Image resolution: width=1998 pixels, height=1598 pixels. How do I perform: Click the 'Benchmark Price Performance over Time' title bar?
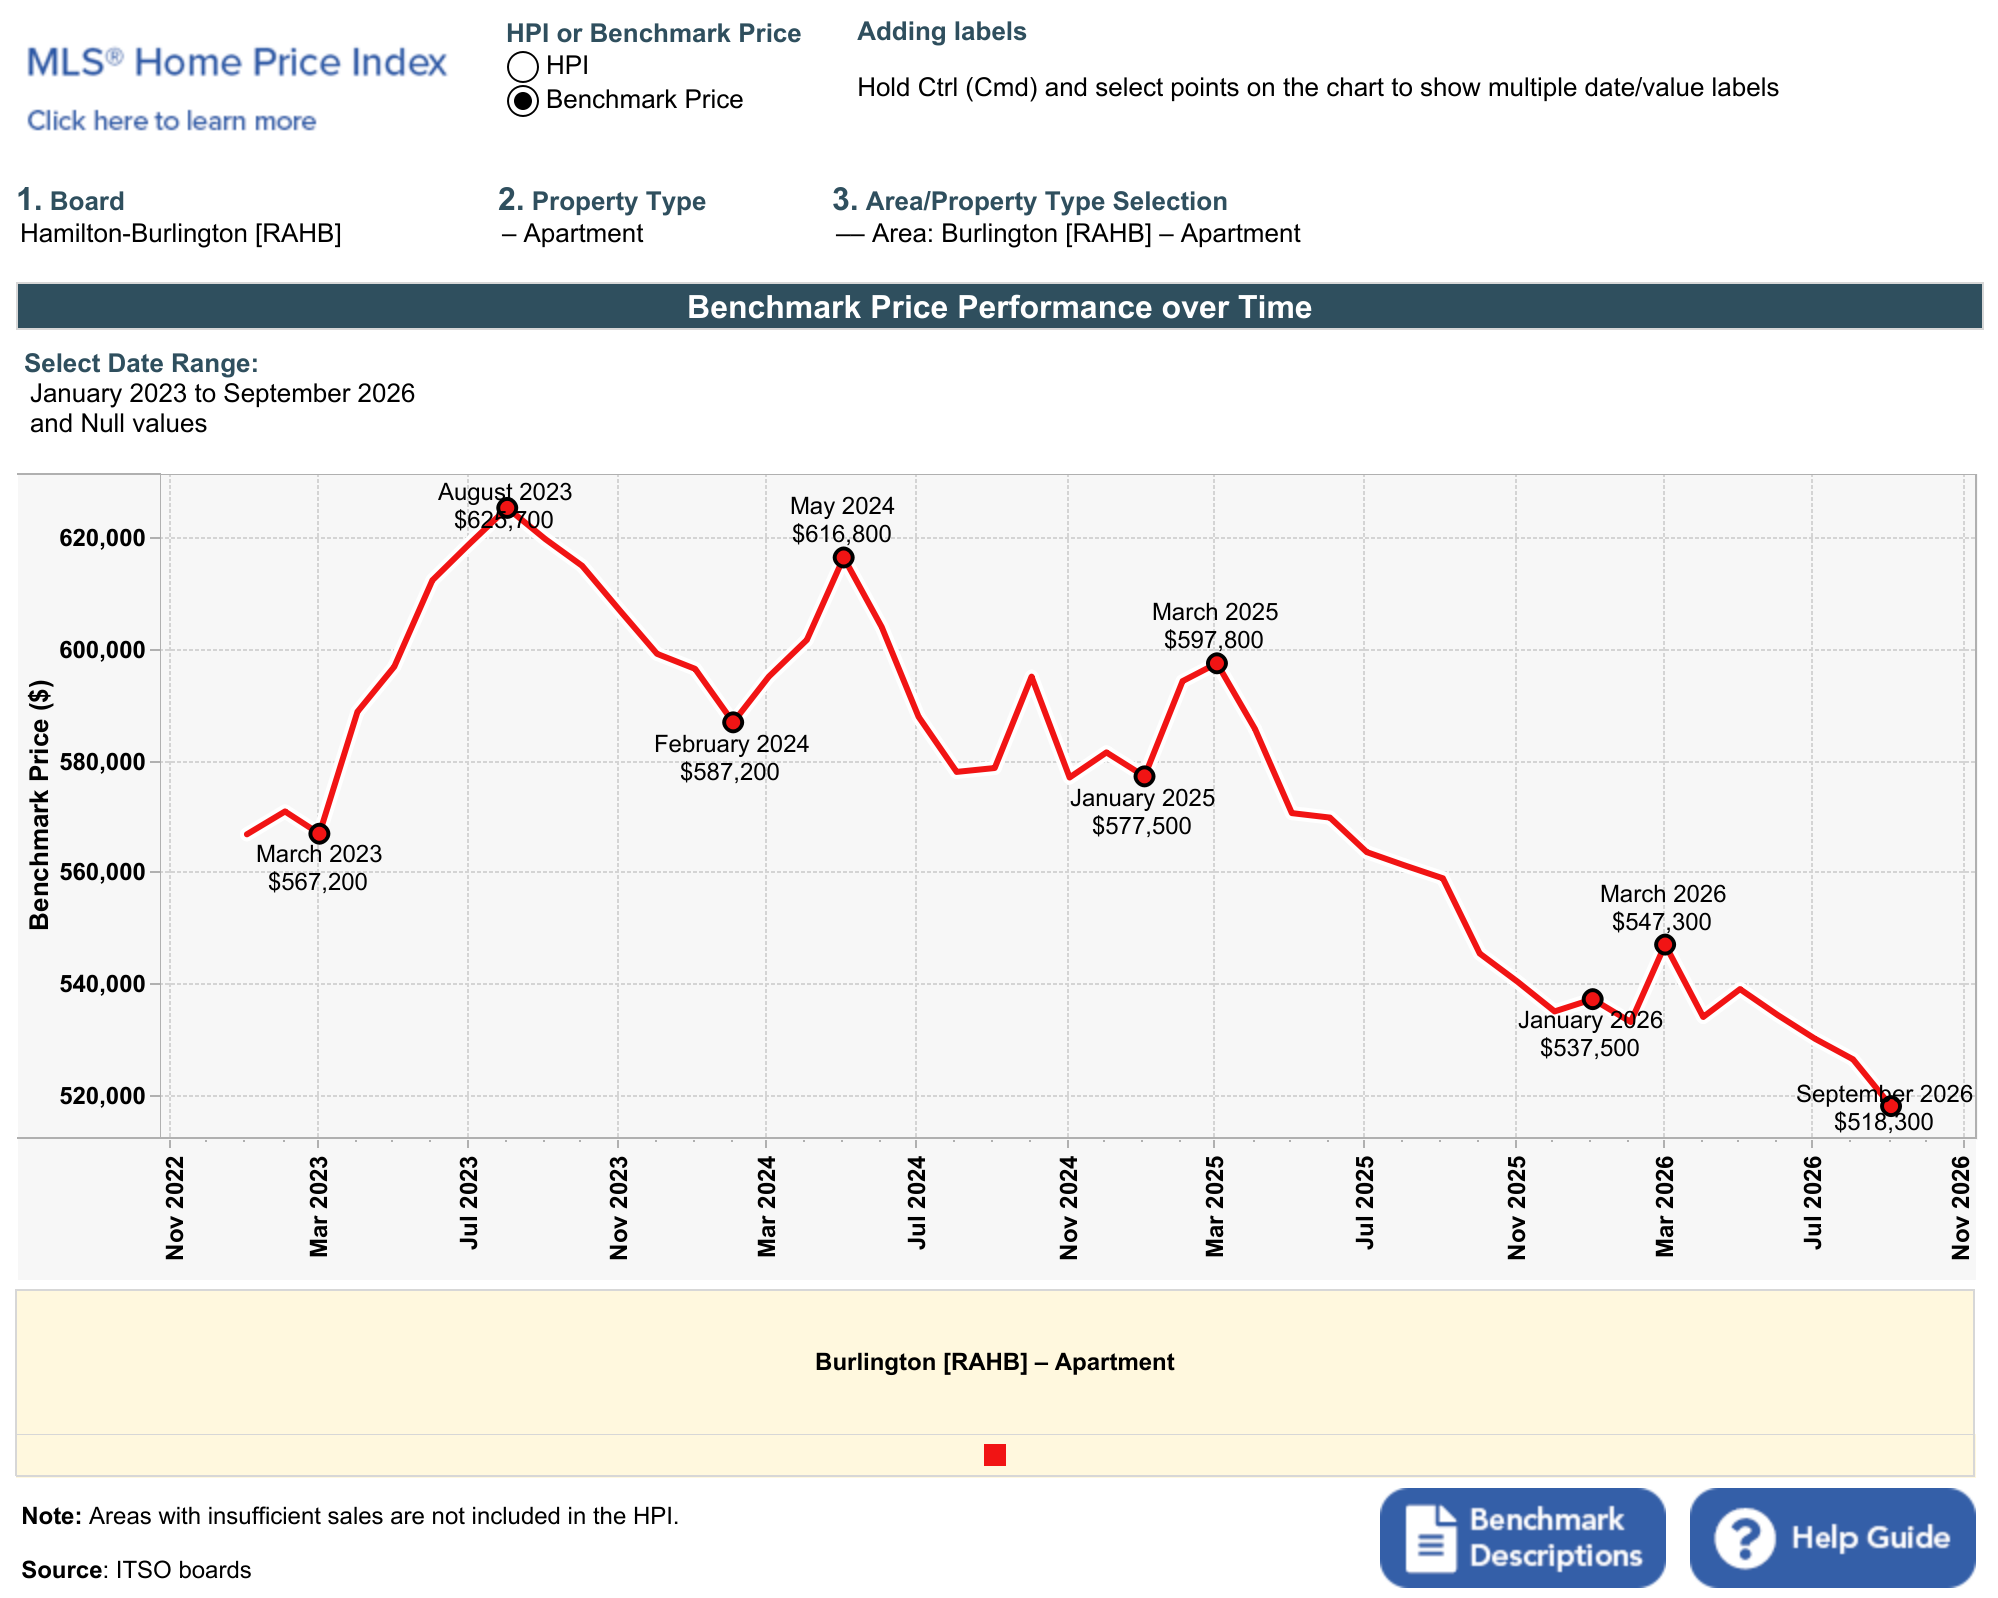999,306
